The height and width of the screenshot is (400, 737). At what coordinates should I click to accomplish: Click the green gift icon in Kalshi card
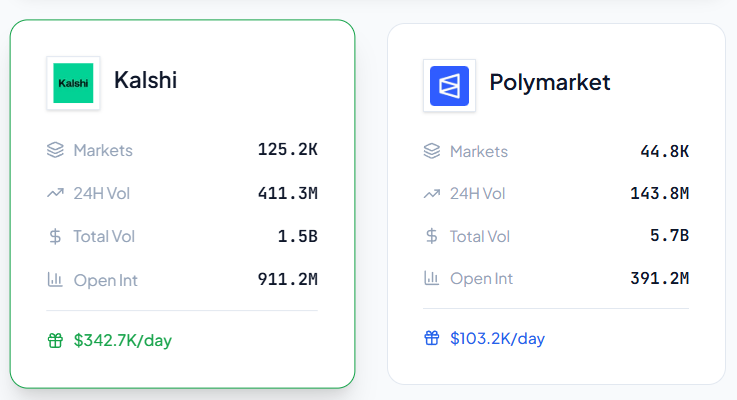point(55,340)
